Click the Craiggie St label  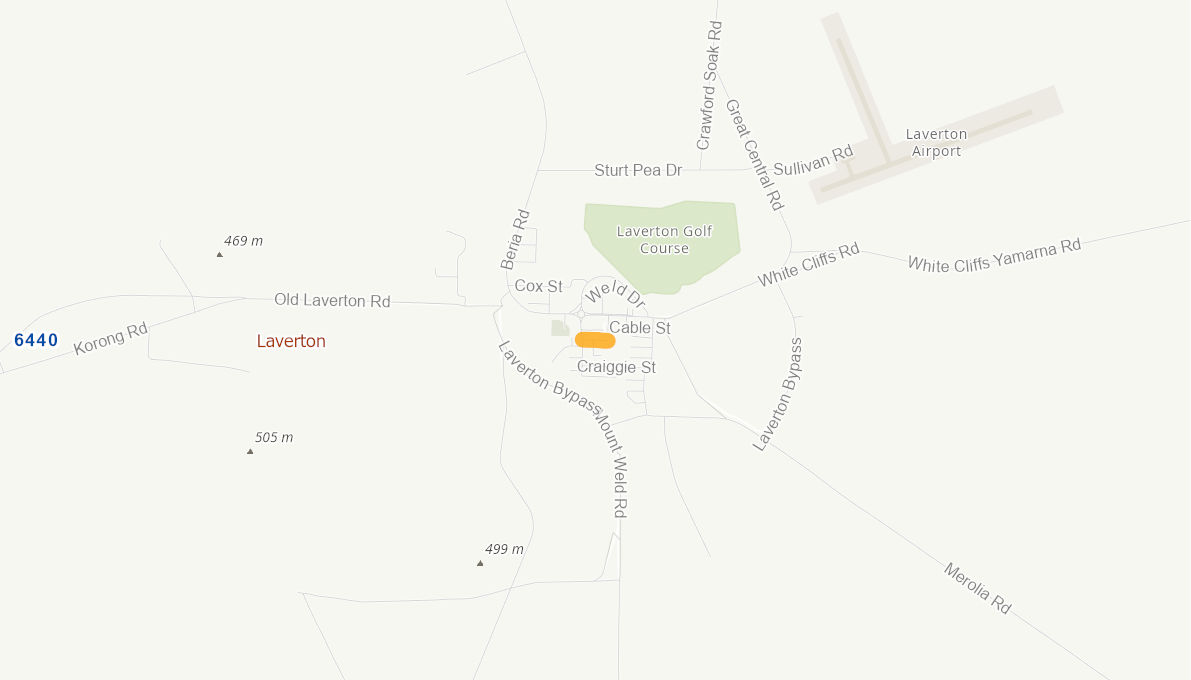pyautogui.click(x=616, y=367)
